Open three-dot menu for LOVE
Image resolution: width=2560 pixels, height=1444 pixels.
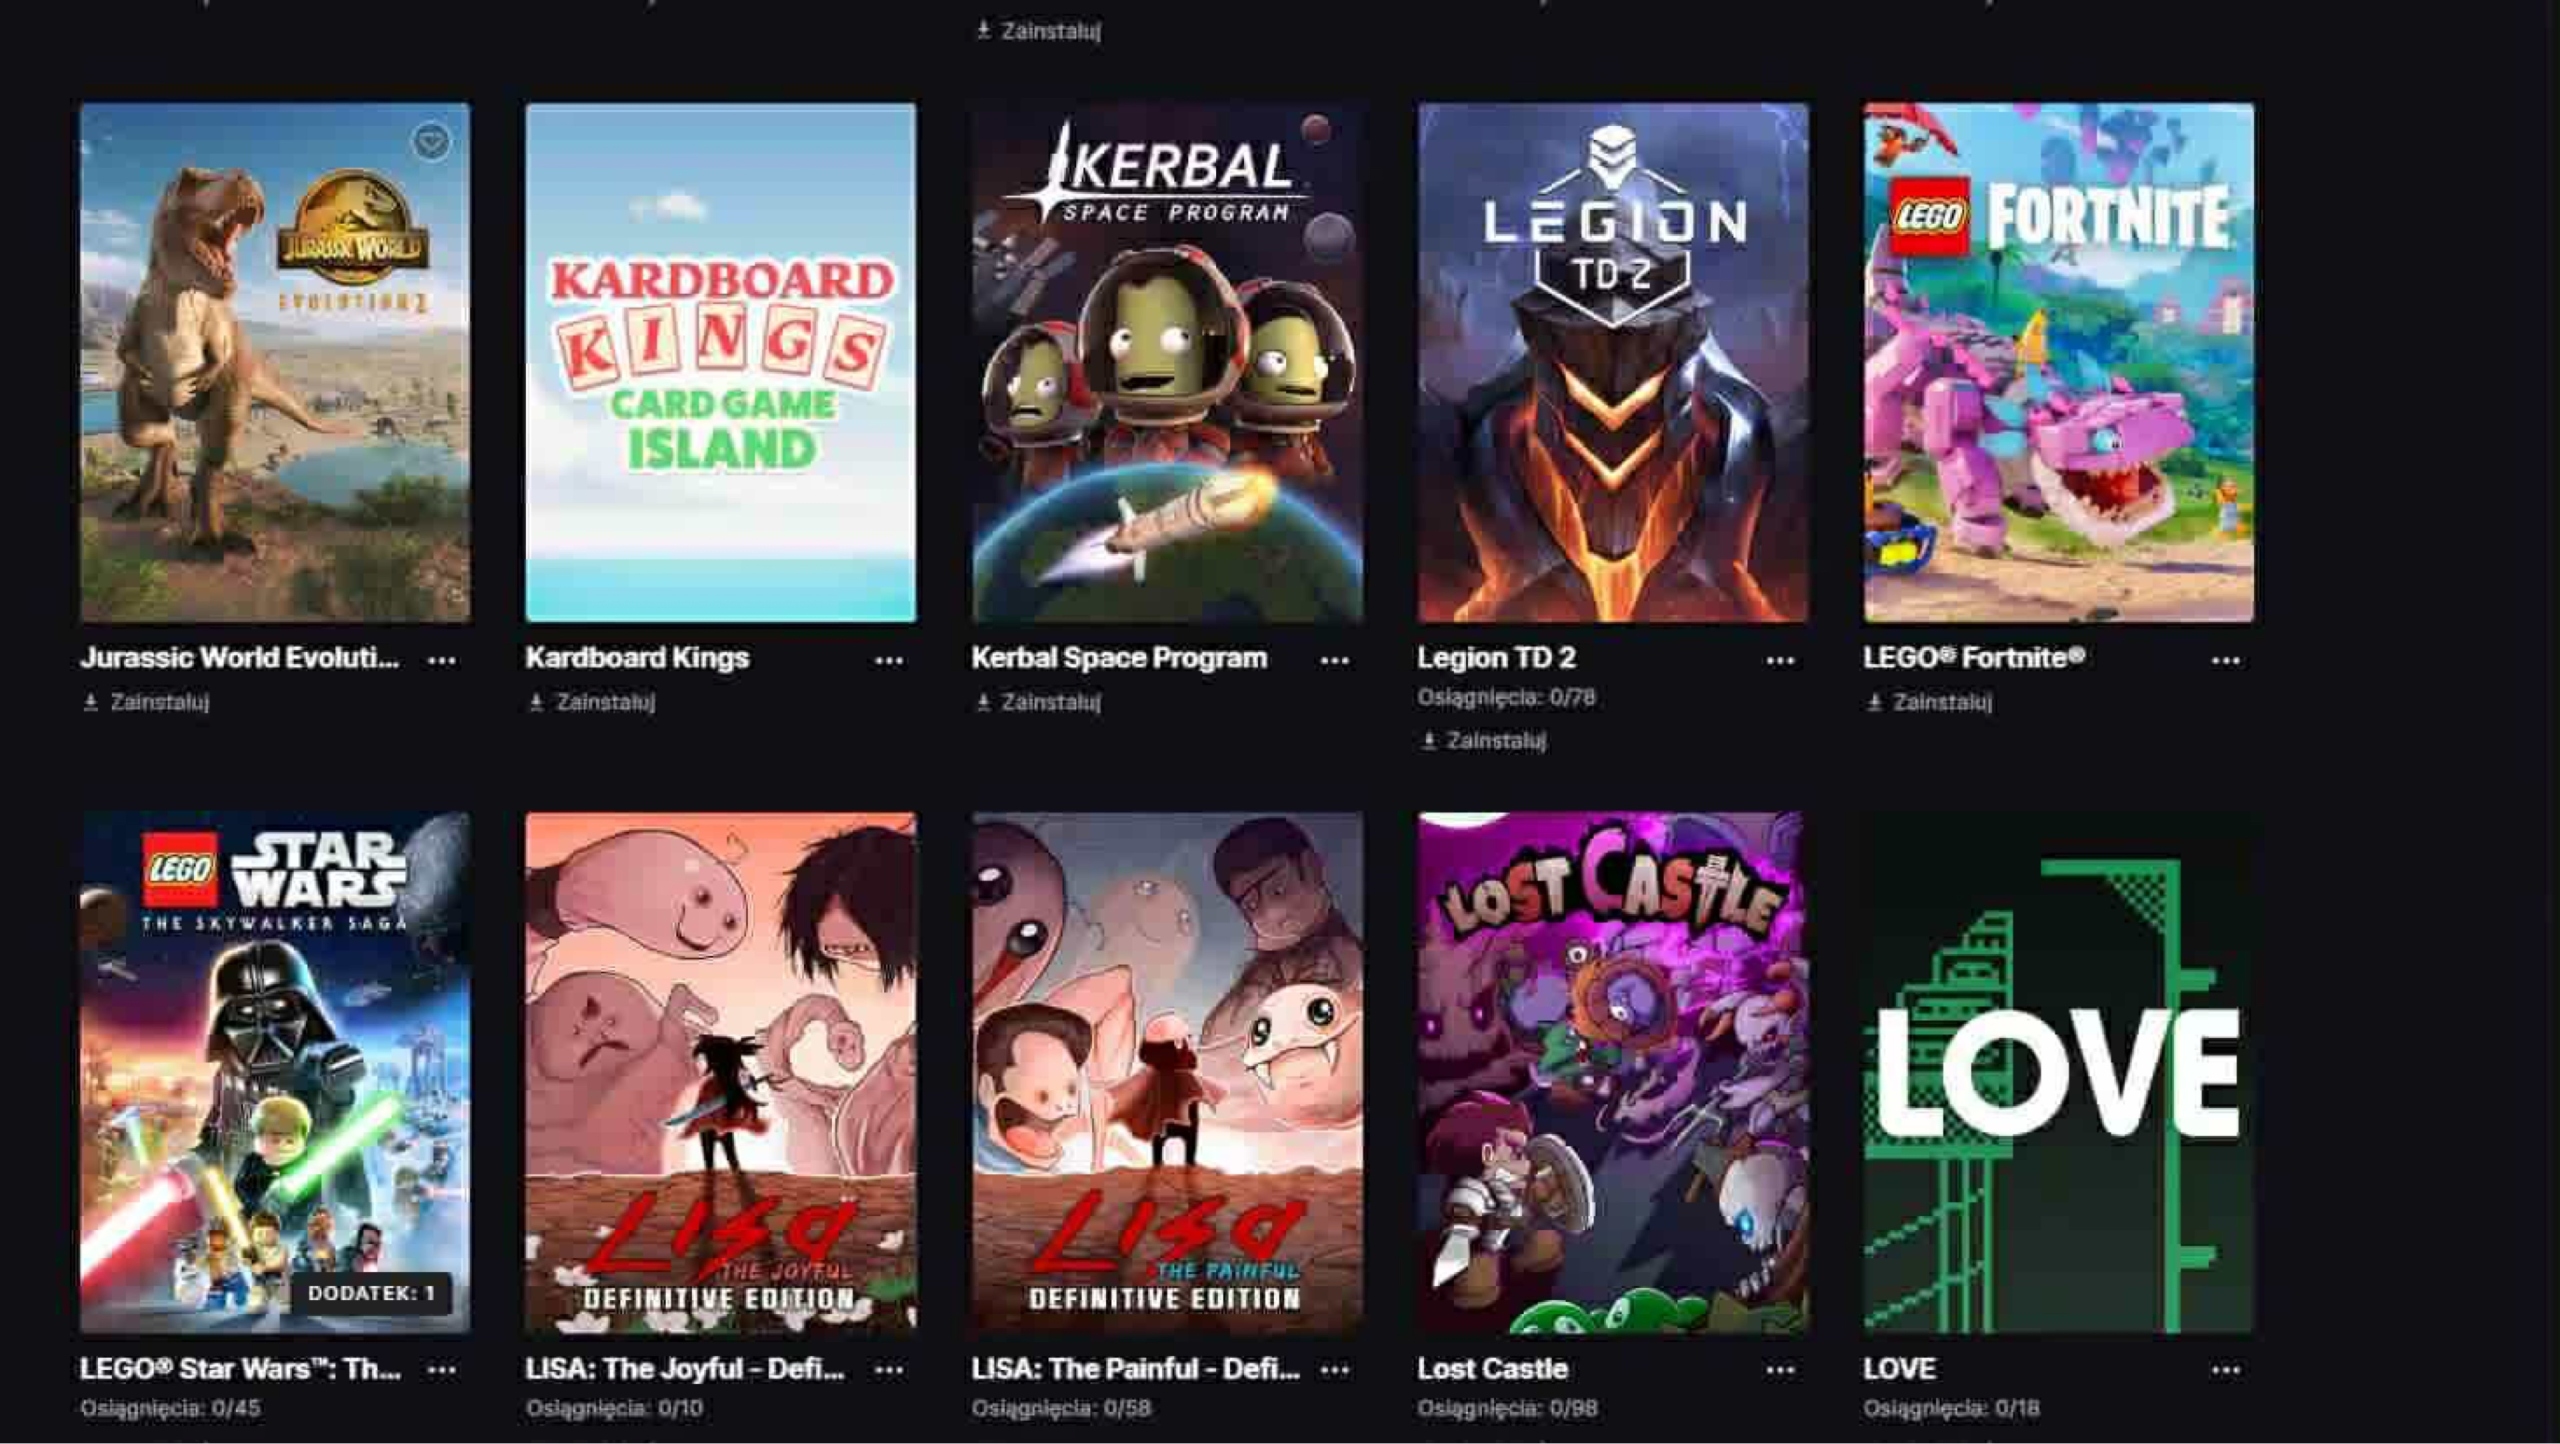click(x=2225, y=1369)
